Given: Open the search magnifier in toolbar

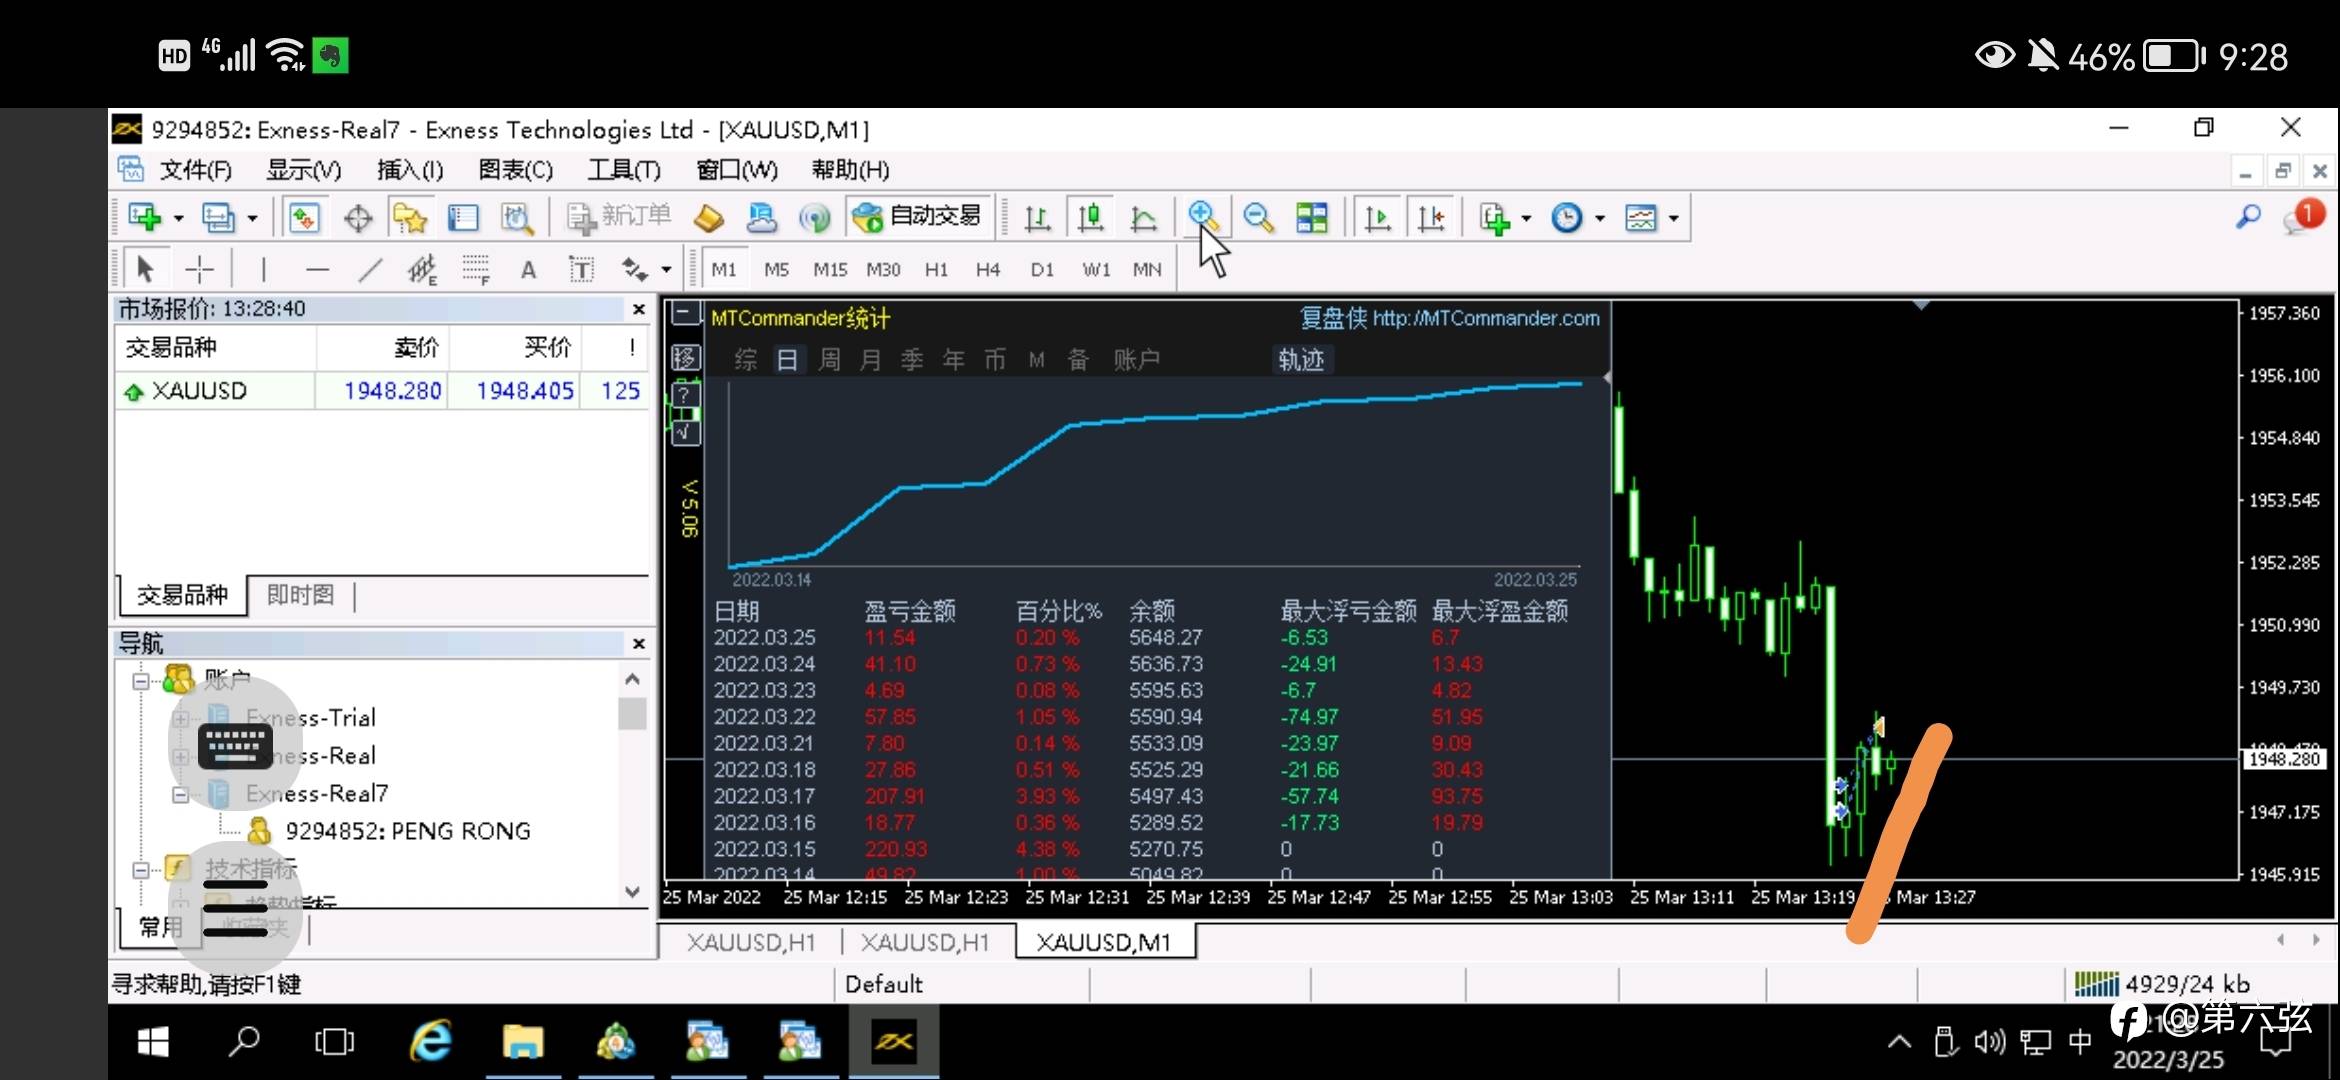Looking at the screenshot, I should coord(2249,217).
